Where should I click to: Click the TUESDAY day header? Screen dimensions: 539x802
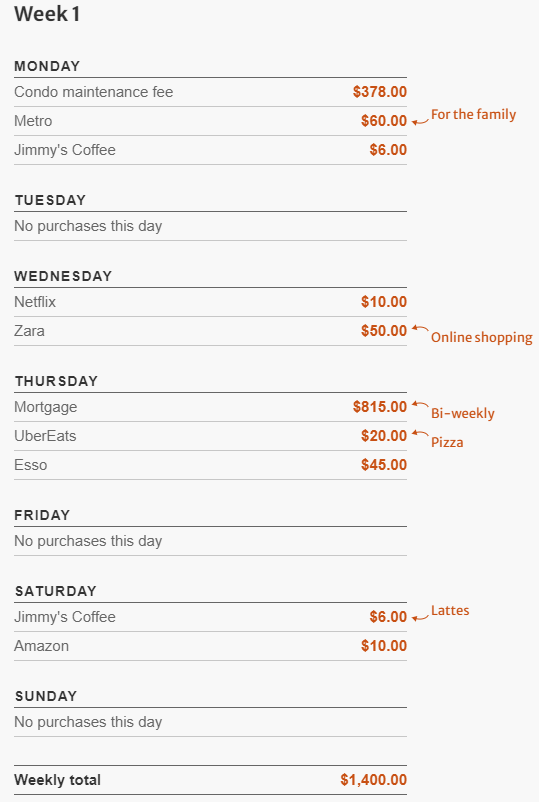pyautogui.click(x=50, y=200)
